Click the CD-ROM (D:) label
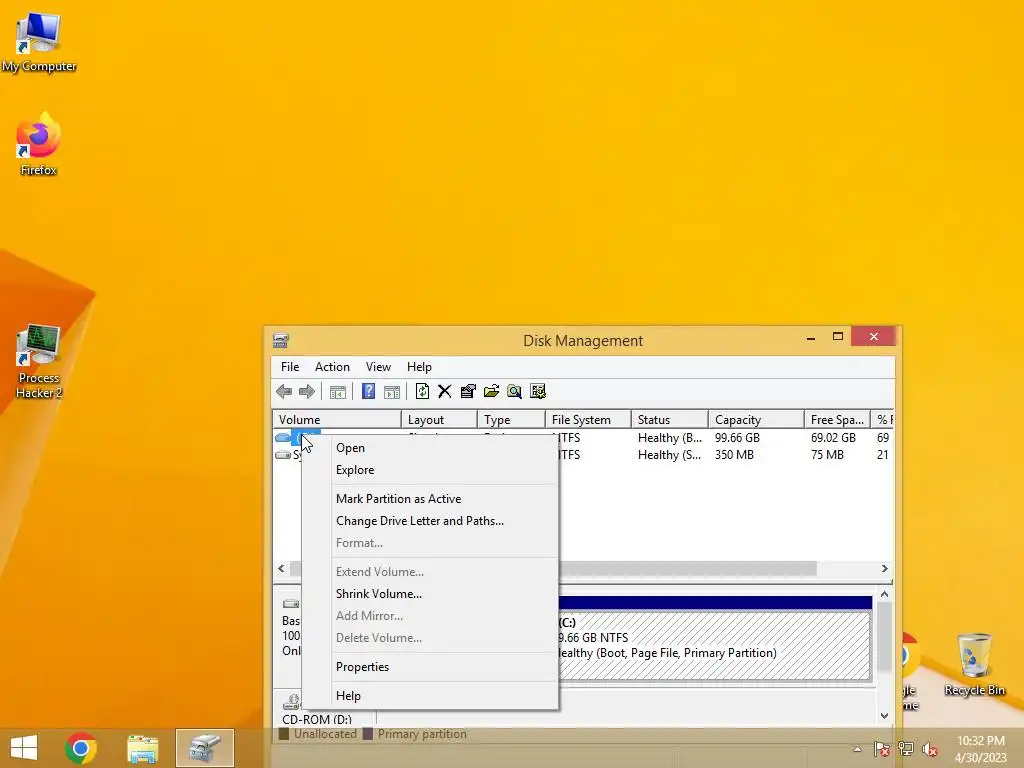Viewport: 1024px width, 768px height. (317, 719)
